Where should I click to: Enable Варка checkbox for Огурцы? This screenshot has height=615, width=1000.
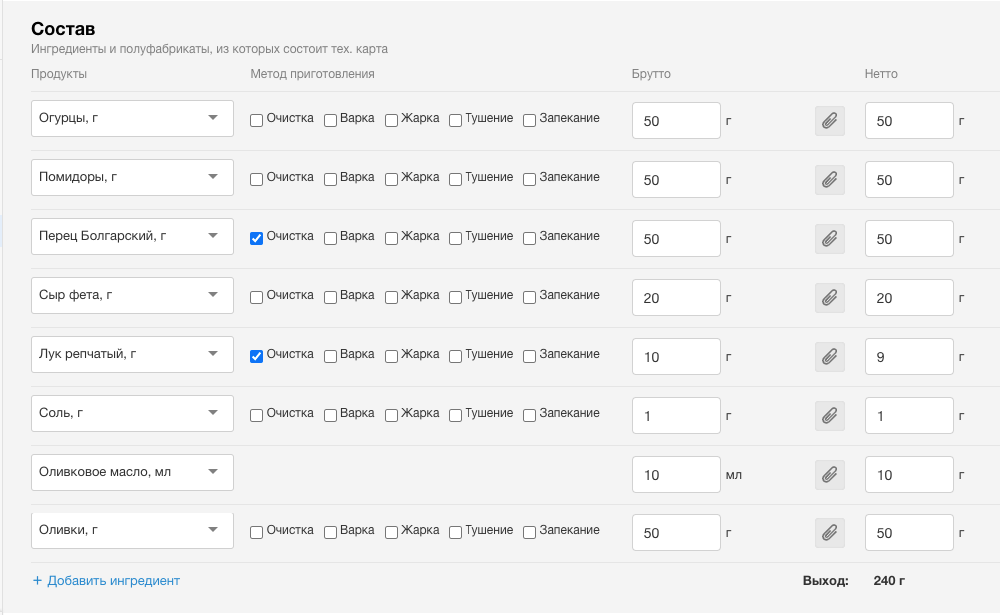[x=331, y=120]
